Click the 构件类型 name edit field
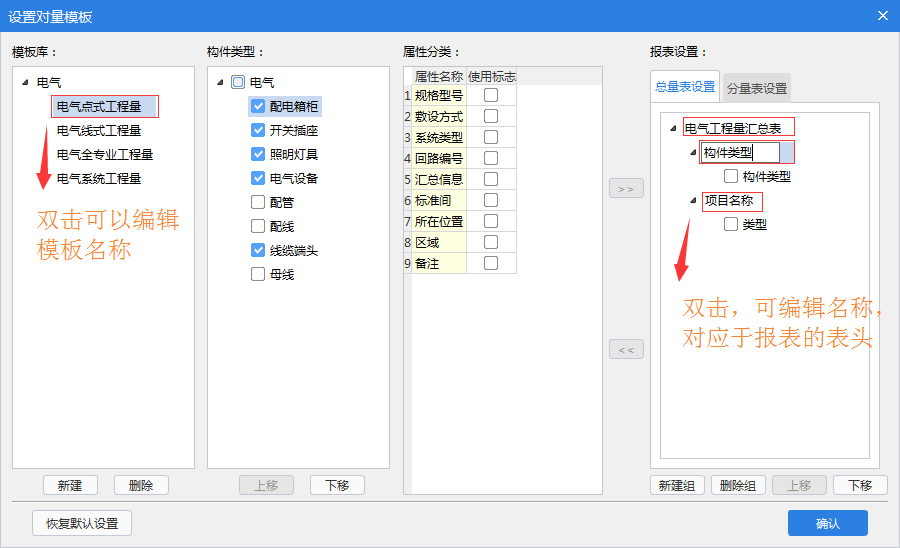Image resolution: width=900 pixels, height=548 pixels. pos(738,152)
